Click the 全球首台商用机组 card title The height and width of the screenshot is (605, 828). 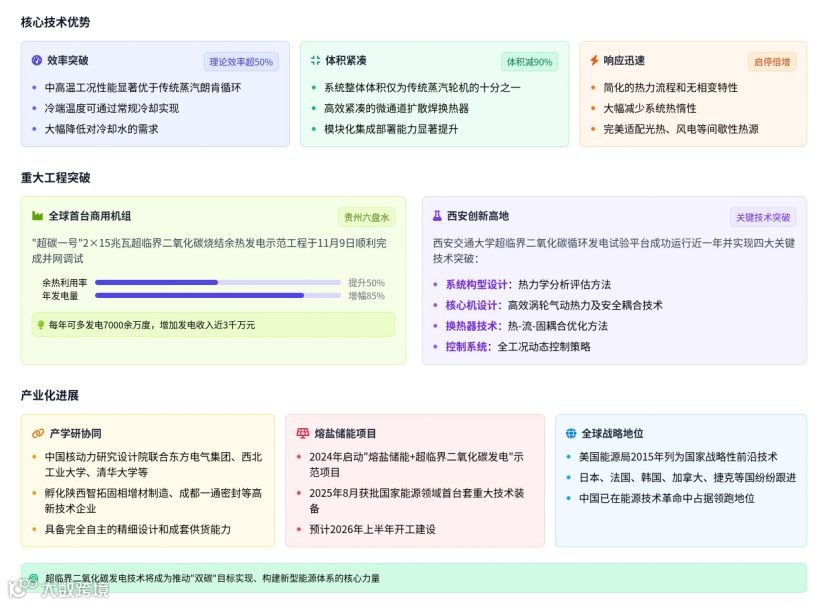[90, 215]
